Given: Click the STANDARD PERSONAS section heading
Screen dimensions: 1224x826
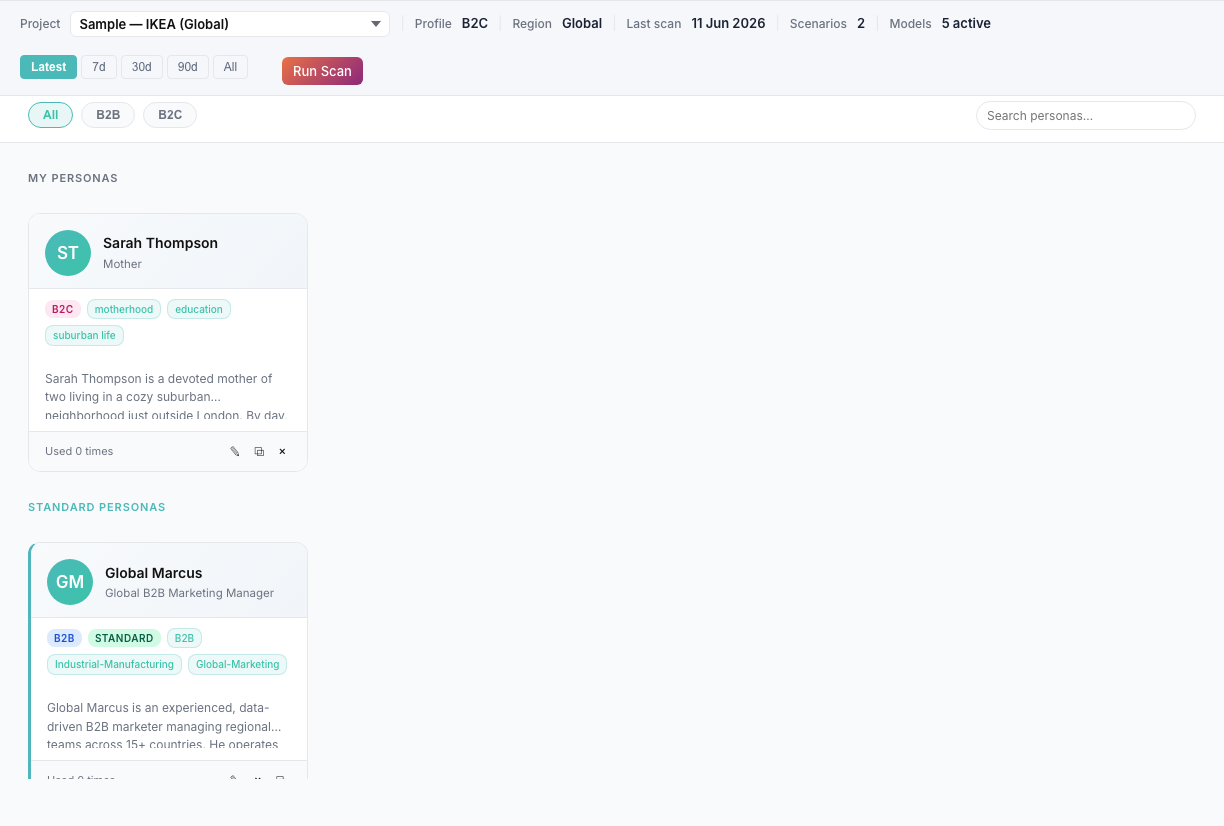Looking at the screenshot, I should point(97,507).
